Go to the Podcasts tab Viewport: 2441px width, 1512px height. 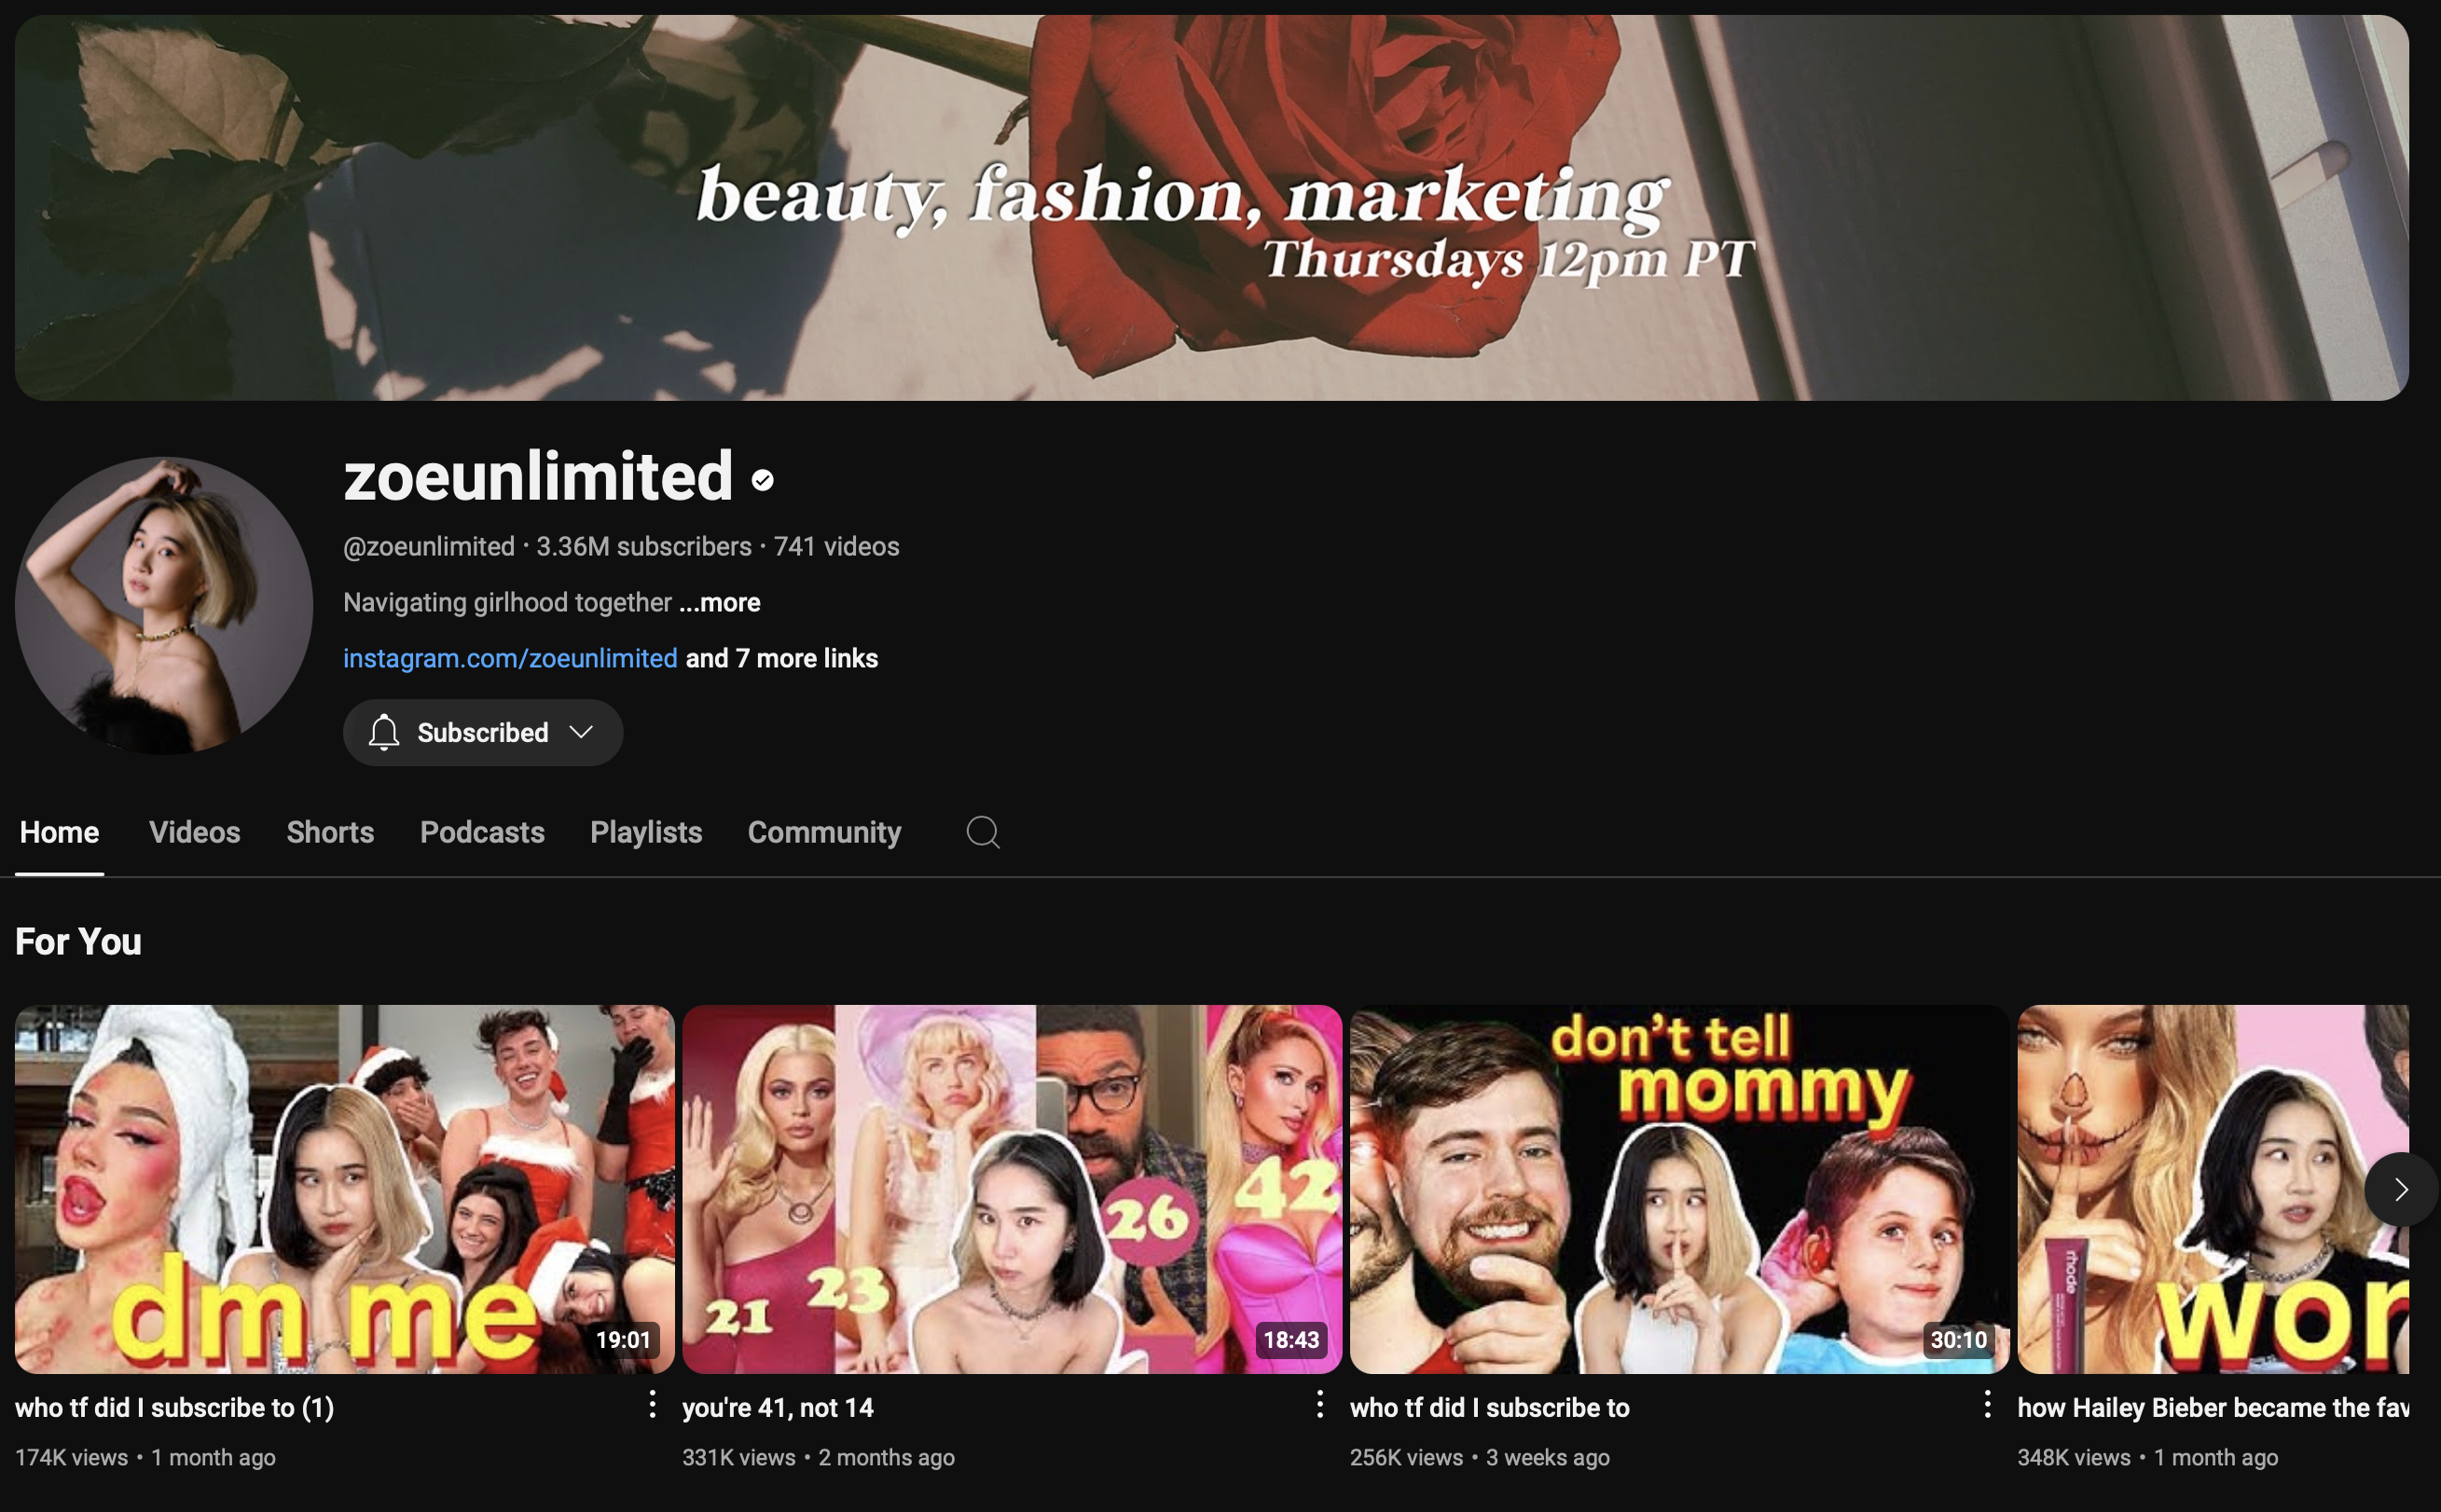click(482, 832)
